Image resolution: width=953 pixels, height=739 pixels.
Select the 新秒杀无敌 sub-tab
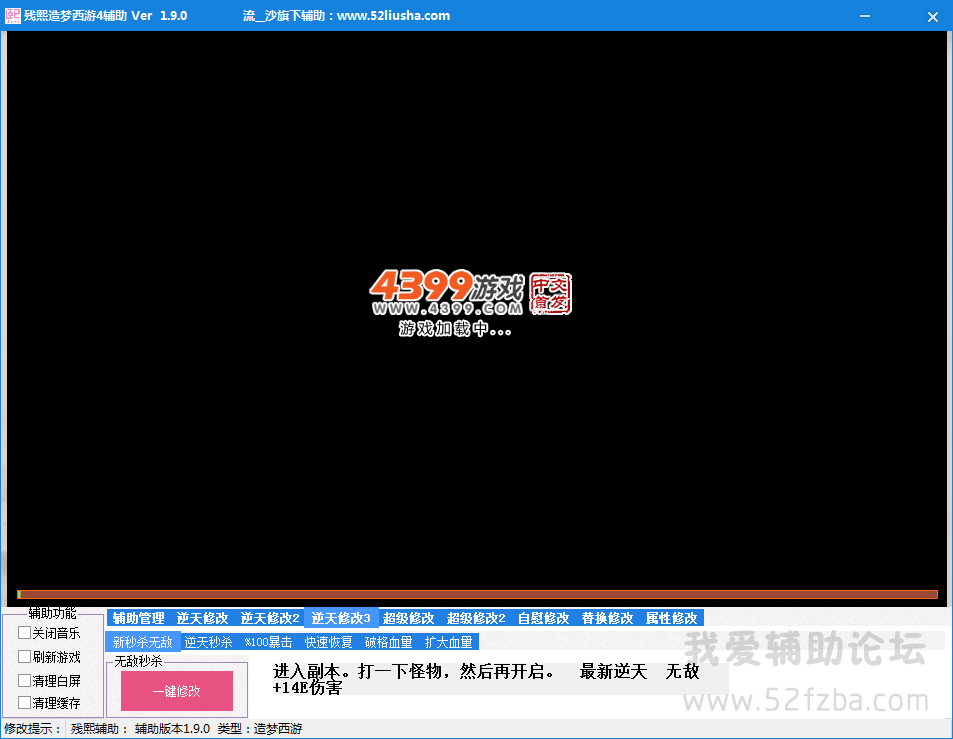(143, 642)
